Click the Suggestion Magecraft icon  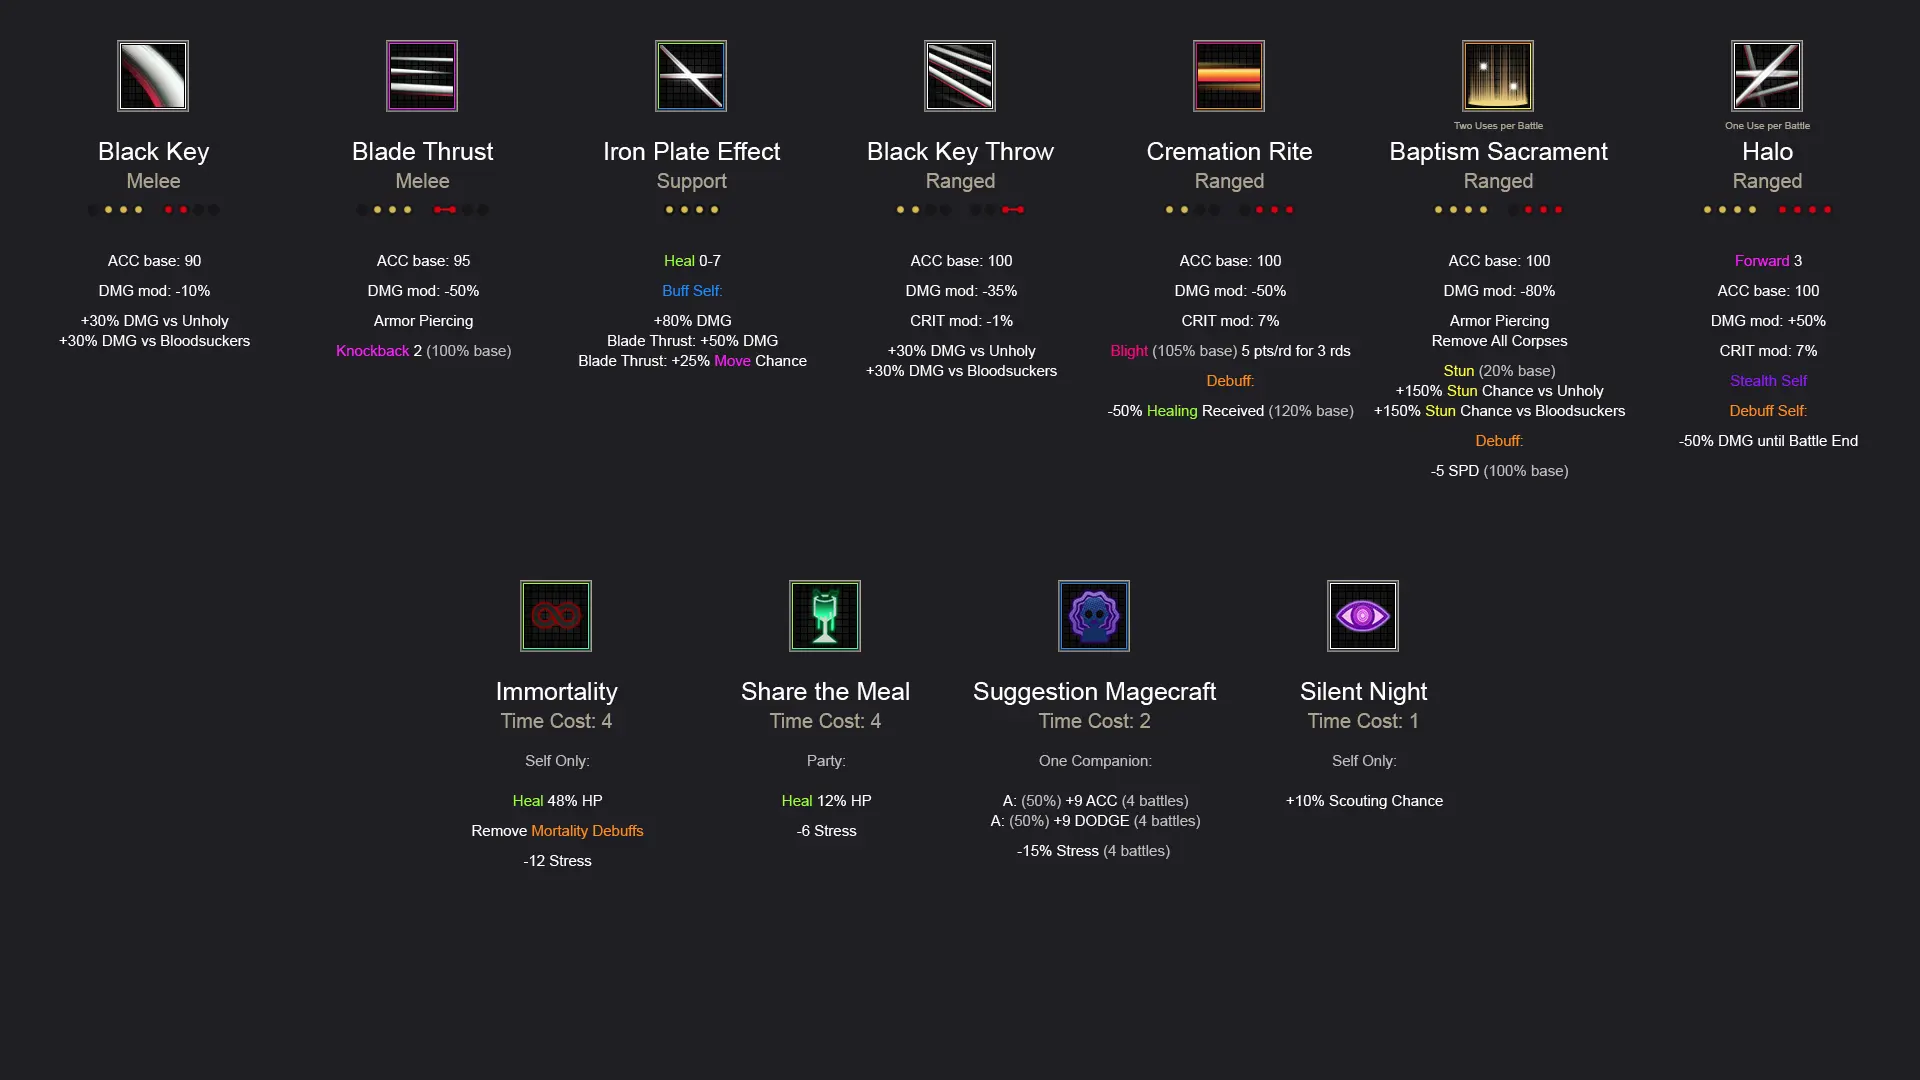tap(1094, 616)
